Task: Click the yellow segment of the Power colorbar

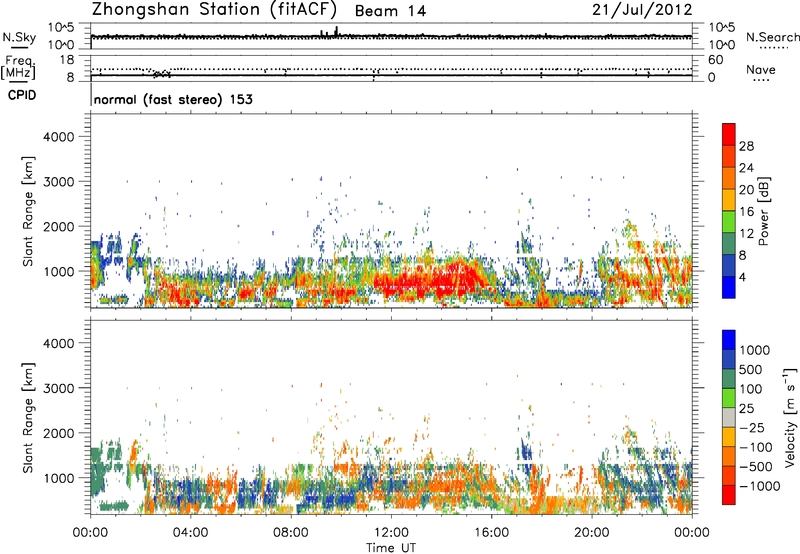Action: [x=729, y=200]
